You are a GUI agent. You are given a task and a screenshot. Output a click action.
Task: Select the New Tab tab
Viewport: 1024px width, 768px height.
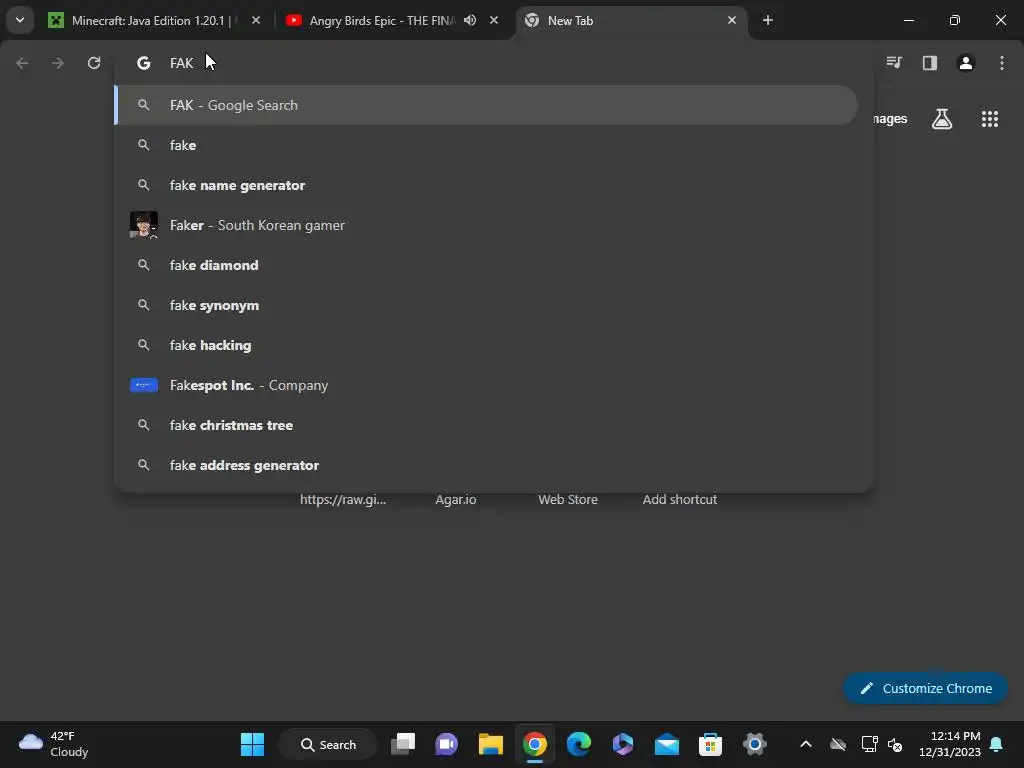pos(630,20)
